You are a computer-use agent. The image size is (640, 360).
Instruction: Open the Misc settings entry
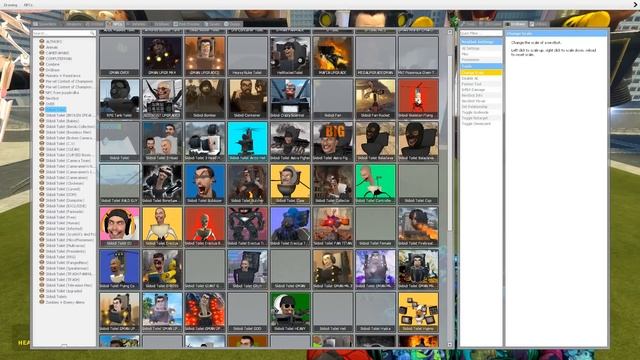pyautogui.click(x=481, y=54)
